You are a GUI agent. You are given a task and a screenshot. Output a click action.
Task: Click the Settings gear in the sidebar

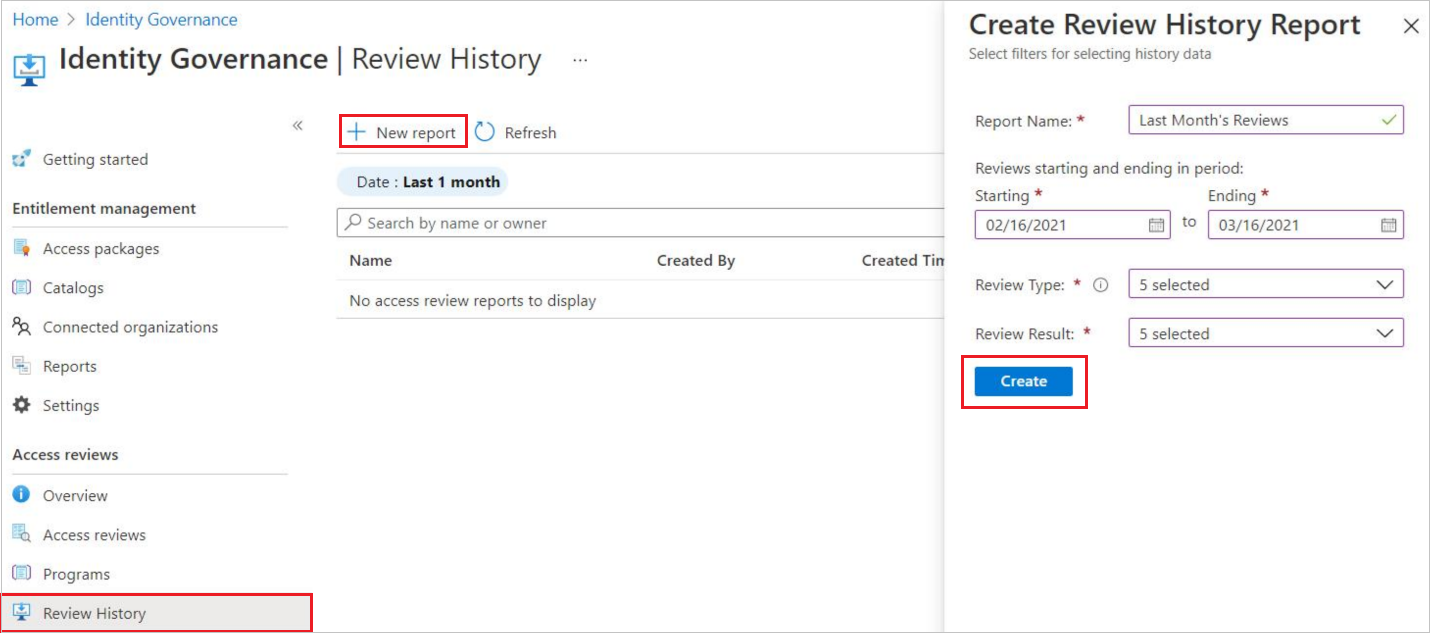(x=27, y=405)
